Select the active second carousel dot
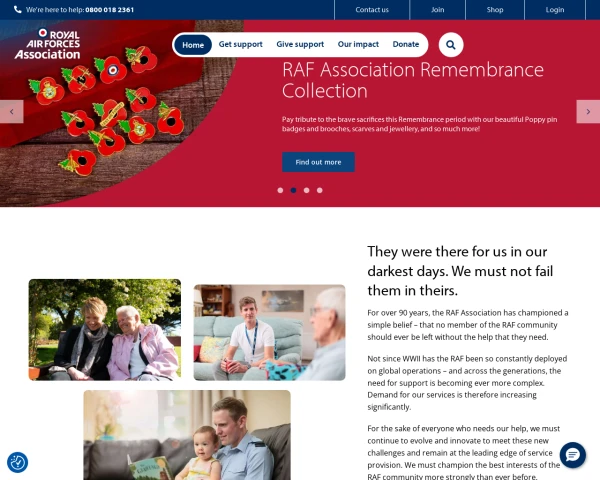The width and height of the screenshot is (600, 480). tap(293, 190)
